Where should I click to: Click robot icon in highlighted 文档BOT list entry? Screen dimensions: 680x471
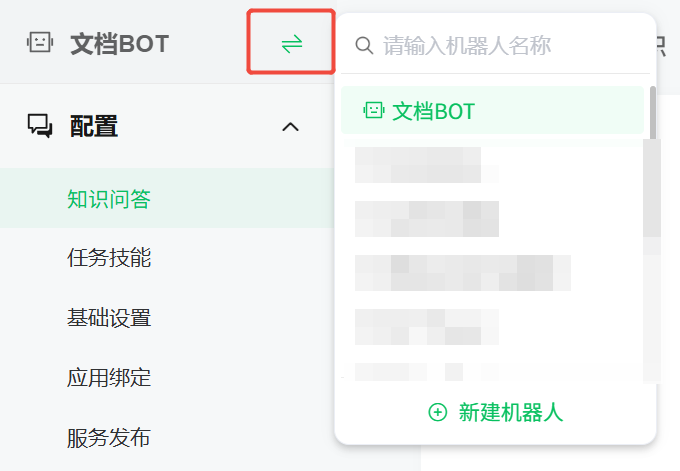click(373, 110)
